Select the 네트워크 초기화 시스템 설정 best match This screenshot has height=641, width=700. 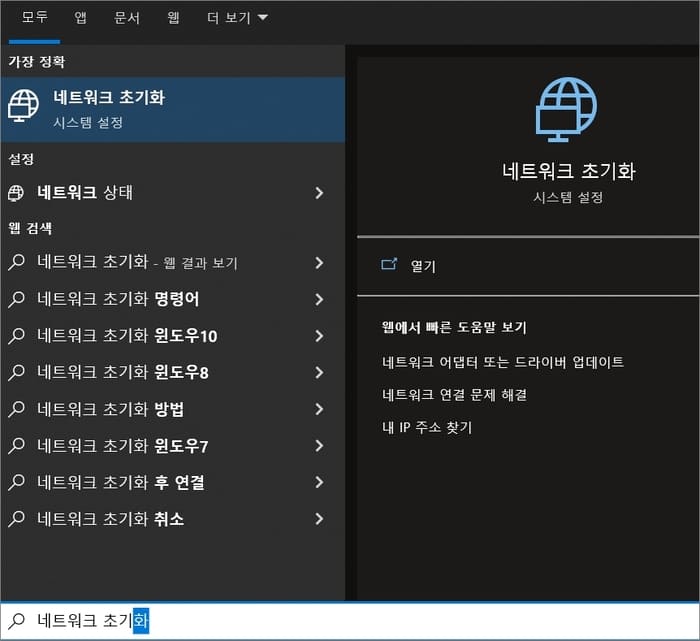(x=173, y=109)
